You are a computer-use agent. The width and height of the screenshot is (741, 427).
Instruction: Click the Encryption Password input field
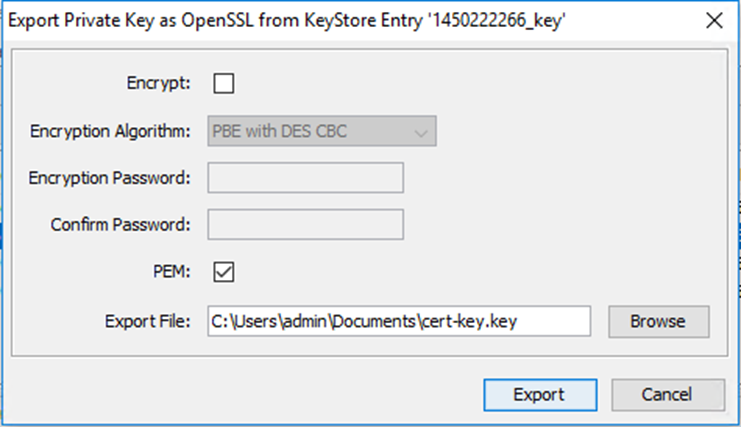coord(305,177)
